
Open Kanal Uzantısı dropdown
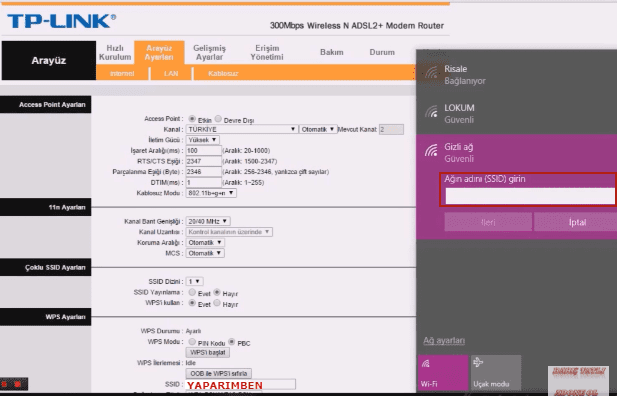point(229,232)
